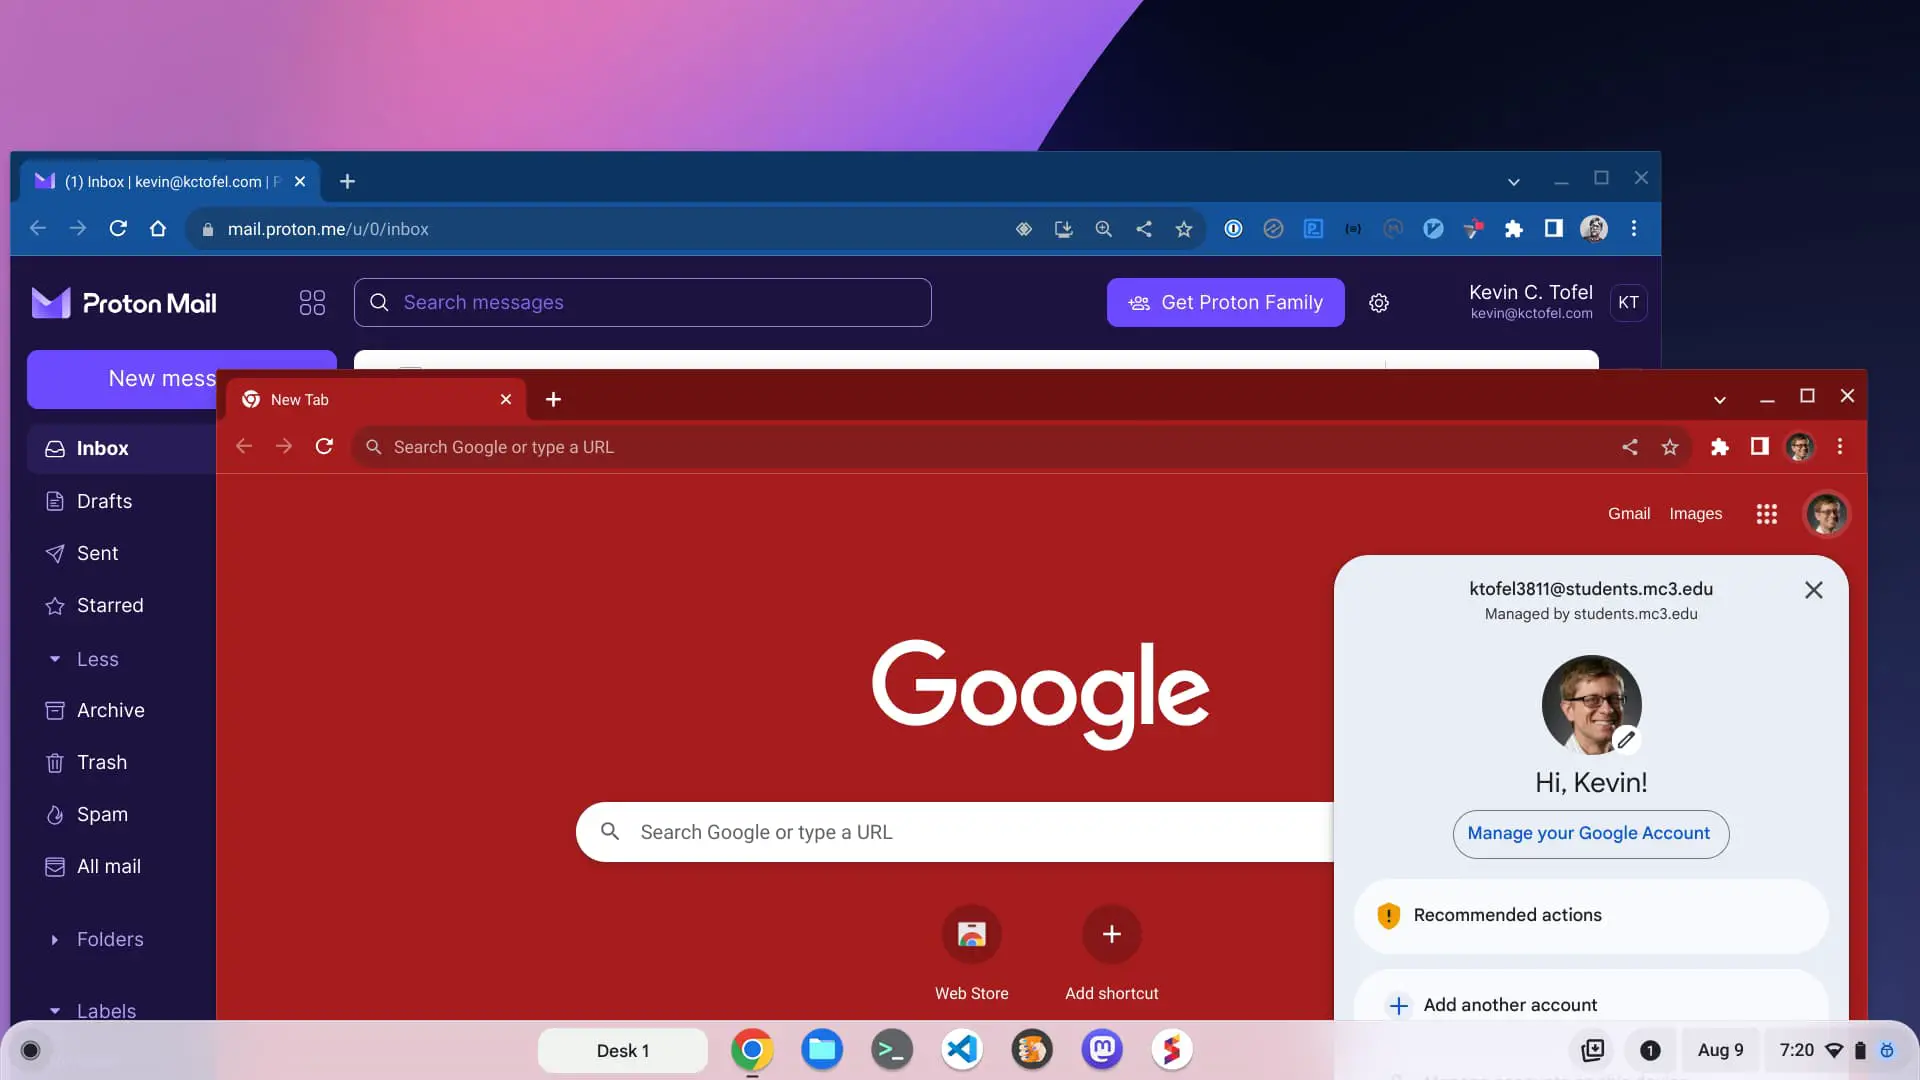Image resolution: width=1920 pixels, height=1080 pixels.
Task: Select the New Tab tab
Action: pos(378,399)
